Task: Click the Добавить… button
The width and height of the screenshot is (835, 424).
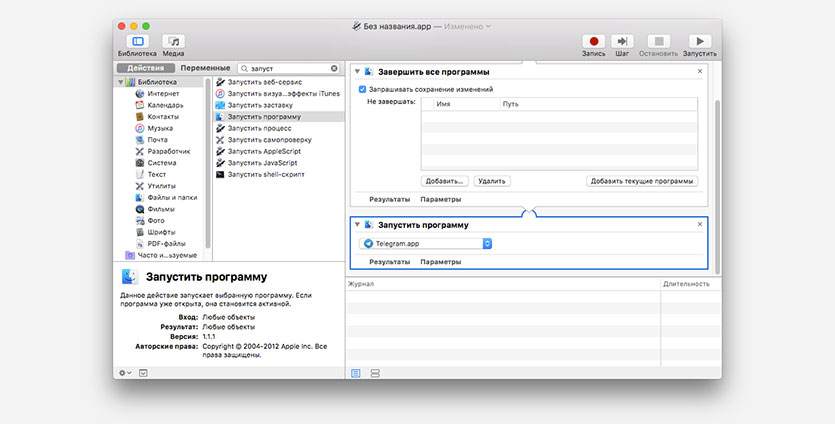Action: pyautogui.click(x=445, y=181)
